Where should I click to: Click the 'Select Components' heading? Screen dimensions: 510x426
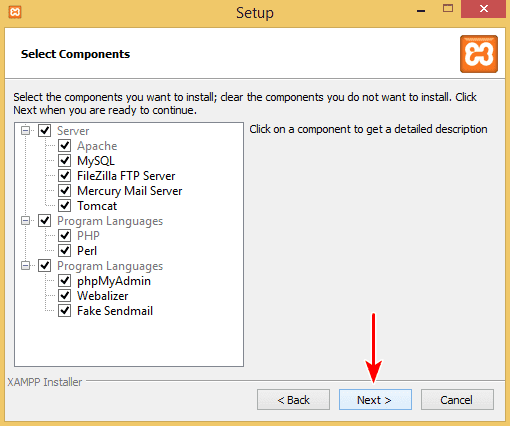coord(75,54)
